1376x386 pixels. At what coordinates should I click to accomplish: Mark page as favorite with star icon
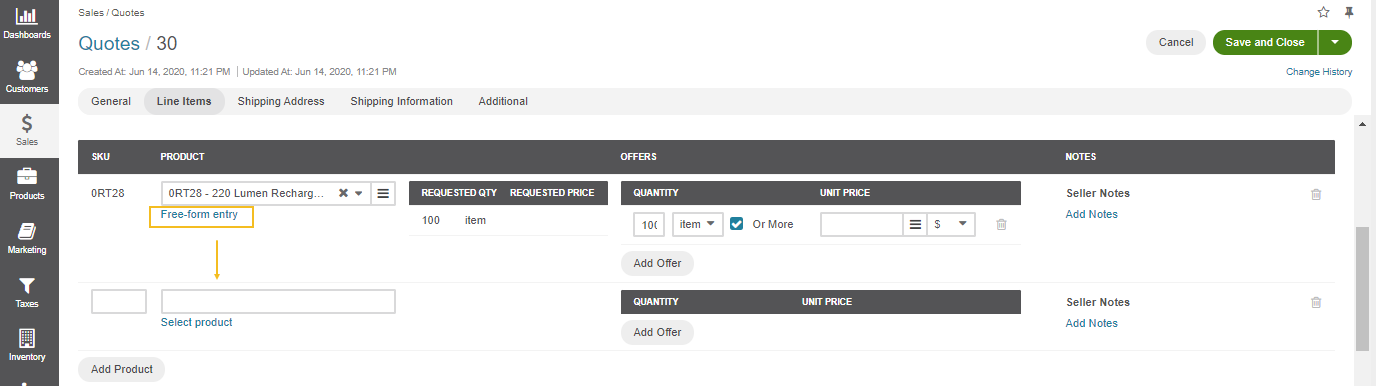pos(1323,12)
